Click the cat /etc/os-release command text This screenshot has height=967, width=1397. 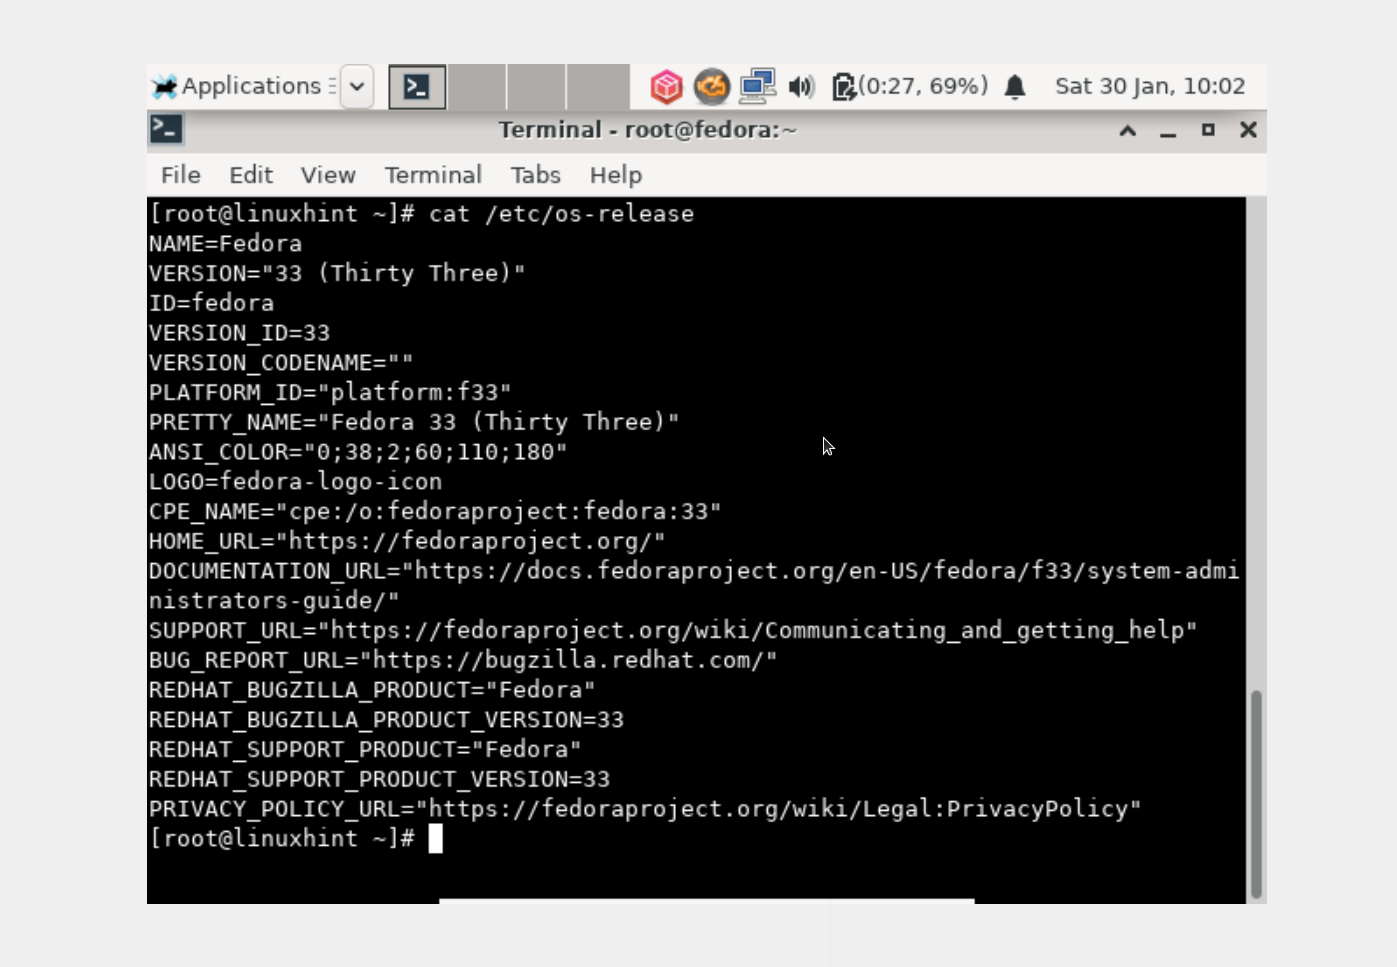(x=561, y=214)
